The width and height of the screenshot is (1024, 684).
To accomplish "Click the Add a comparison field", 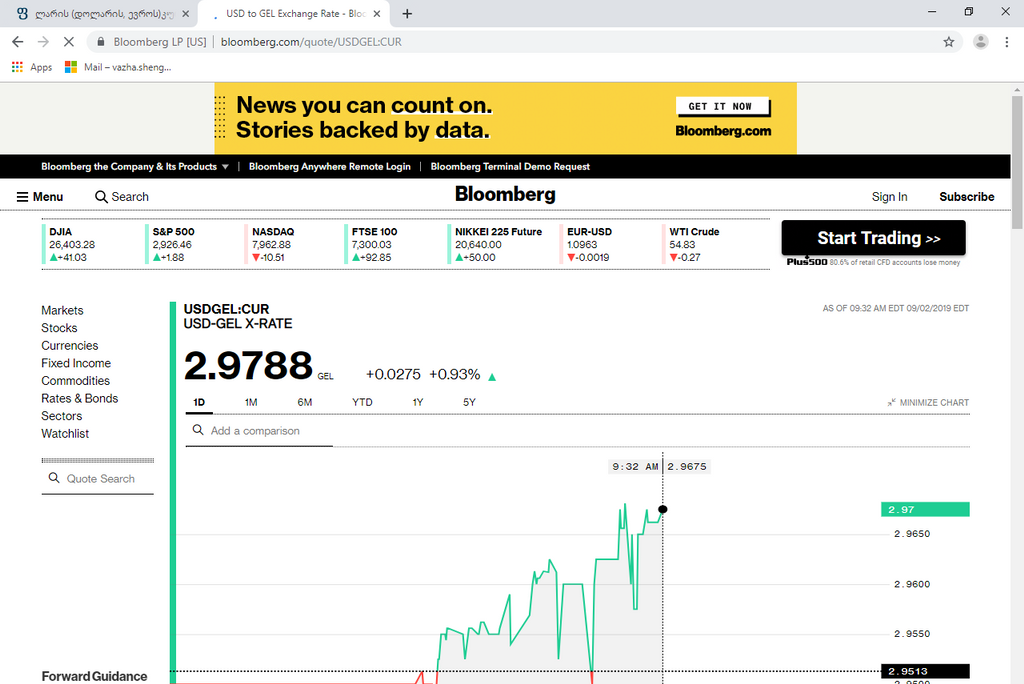I will pyautogui.click(x=259, y=431).
